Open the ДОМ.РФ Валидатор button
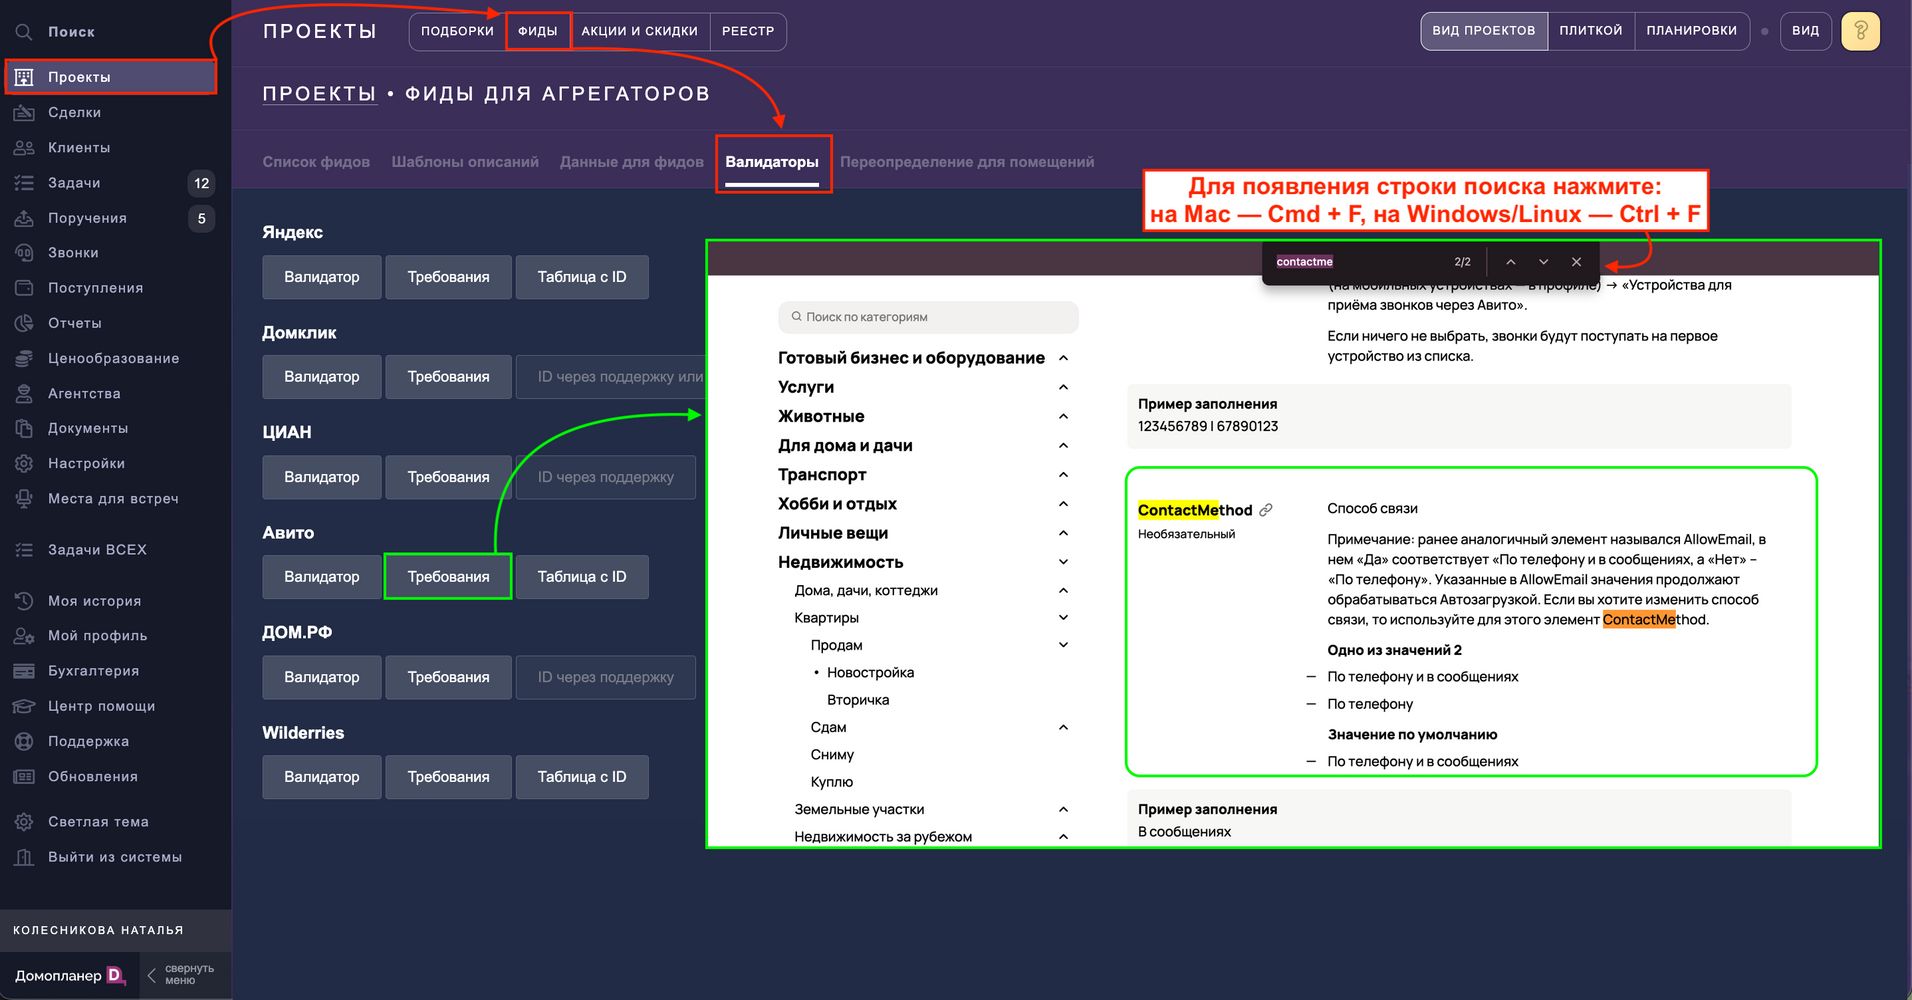 pos(322,677)
